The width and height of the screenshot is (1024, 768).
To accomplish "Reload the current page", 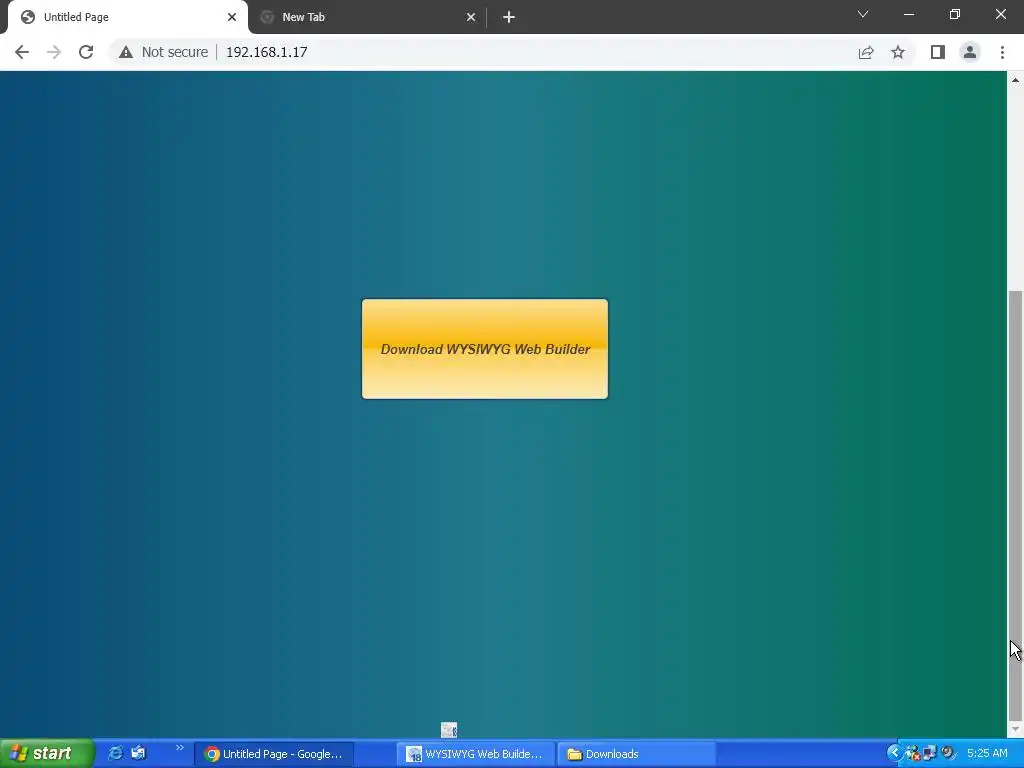I will [x=86, y=52].
